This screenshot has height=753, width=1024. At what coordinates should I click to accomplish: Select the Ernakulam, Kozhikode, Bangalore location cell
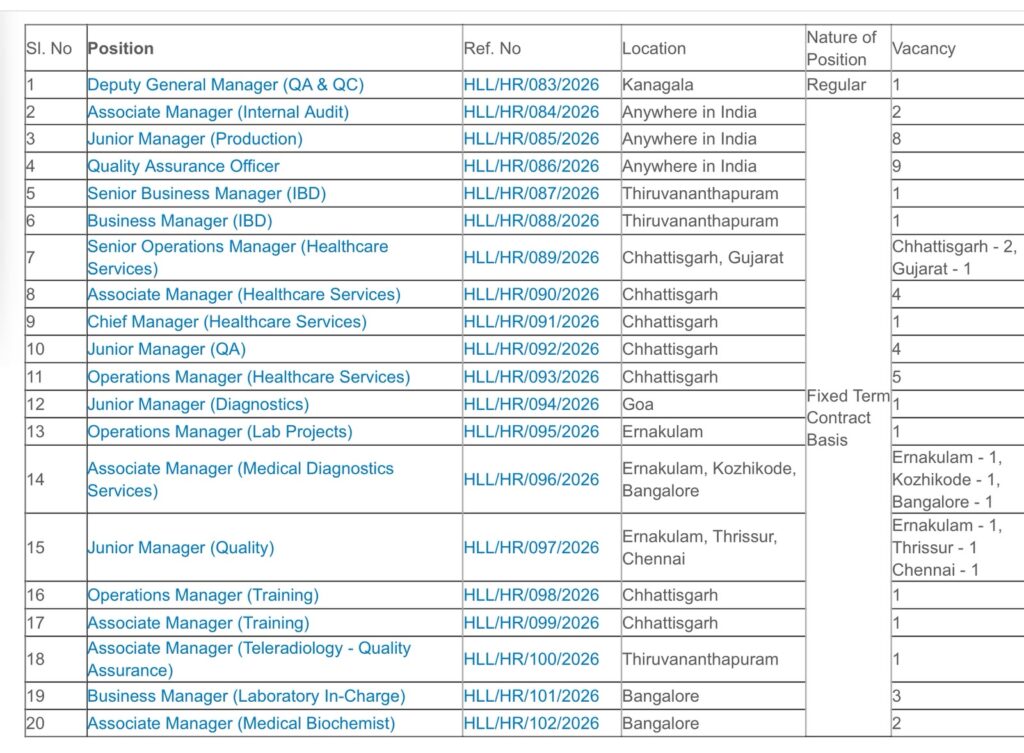(x=713, y=479)
